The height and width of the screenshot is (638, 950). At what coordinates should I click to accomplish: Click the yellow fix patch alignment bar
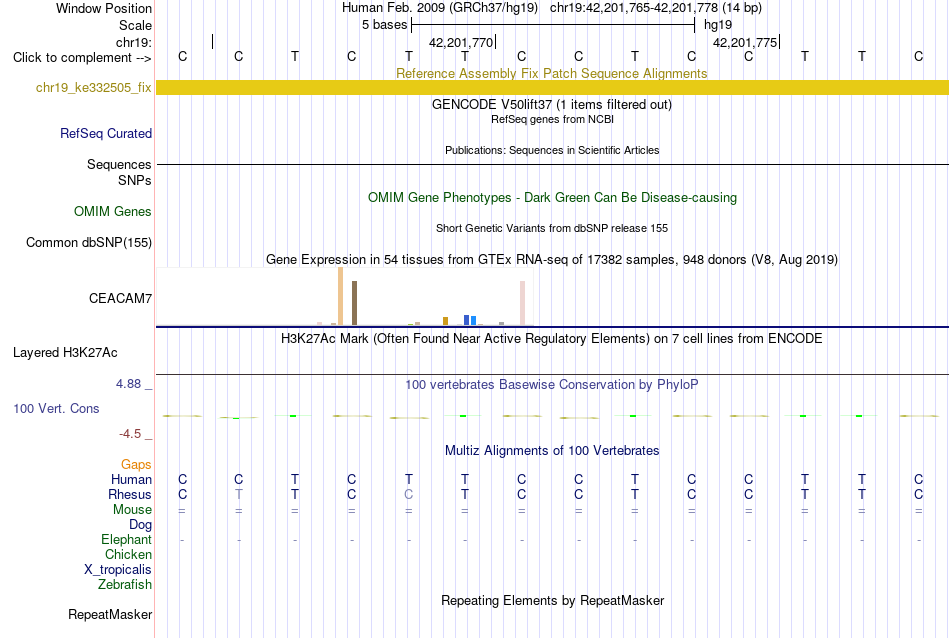click(552, 87)
